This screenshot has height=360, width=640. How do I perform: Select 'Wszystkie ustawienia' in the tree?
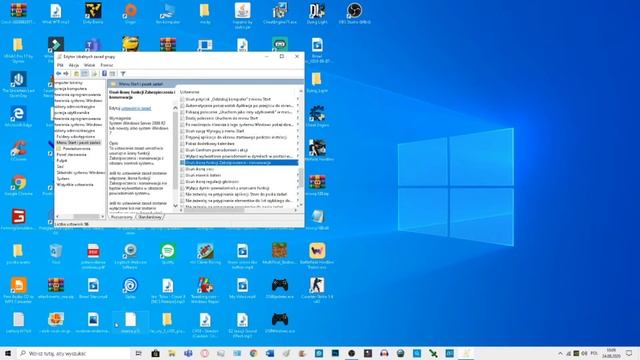pos(75,184)
